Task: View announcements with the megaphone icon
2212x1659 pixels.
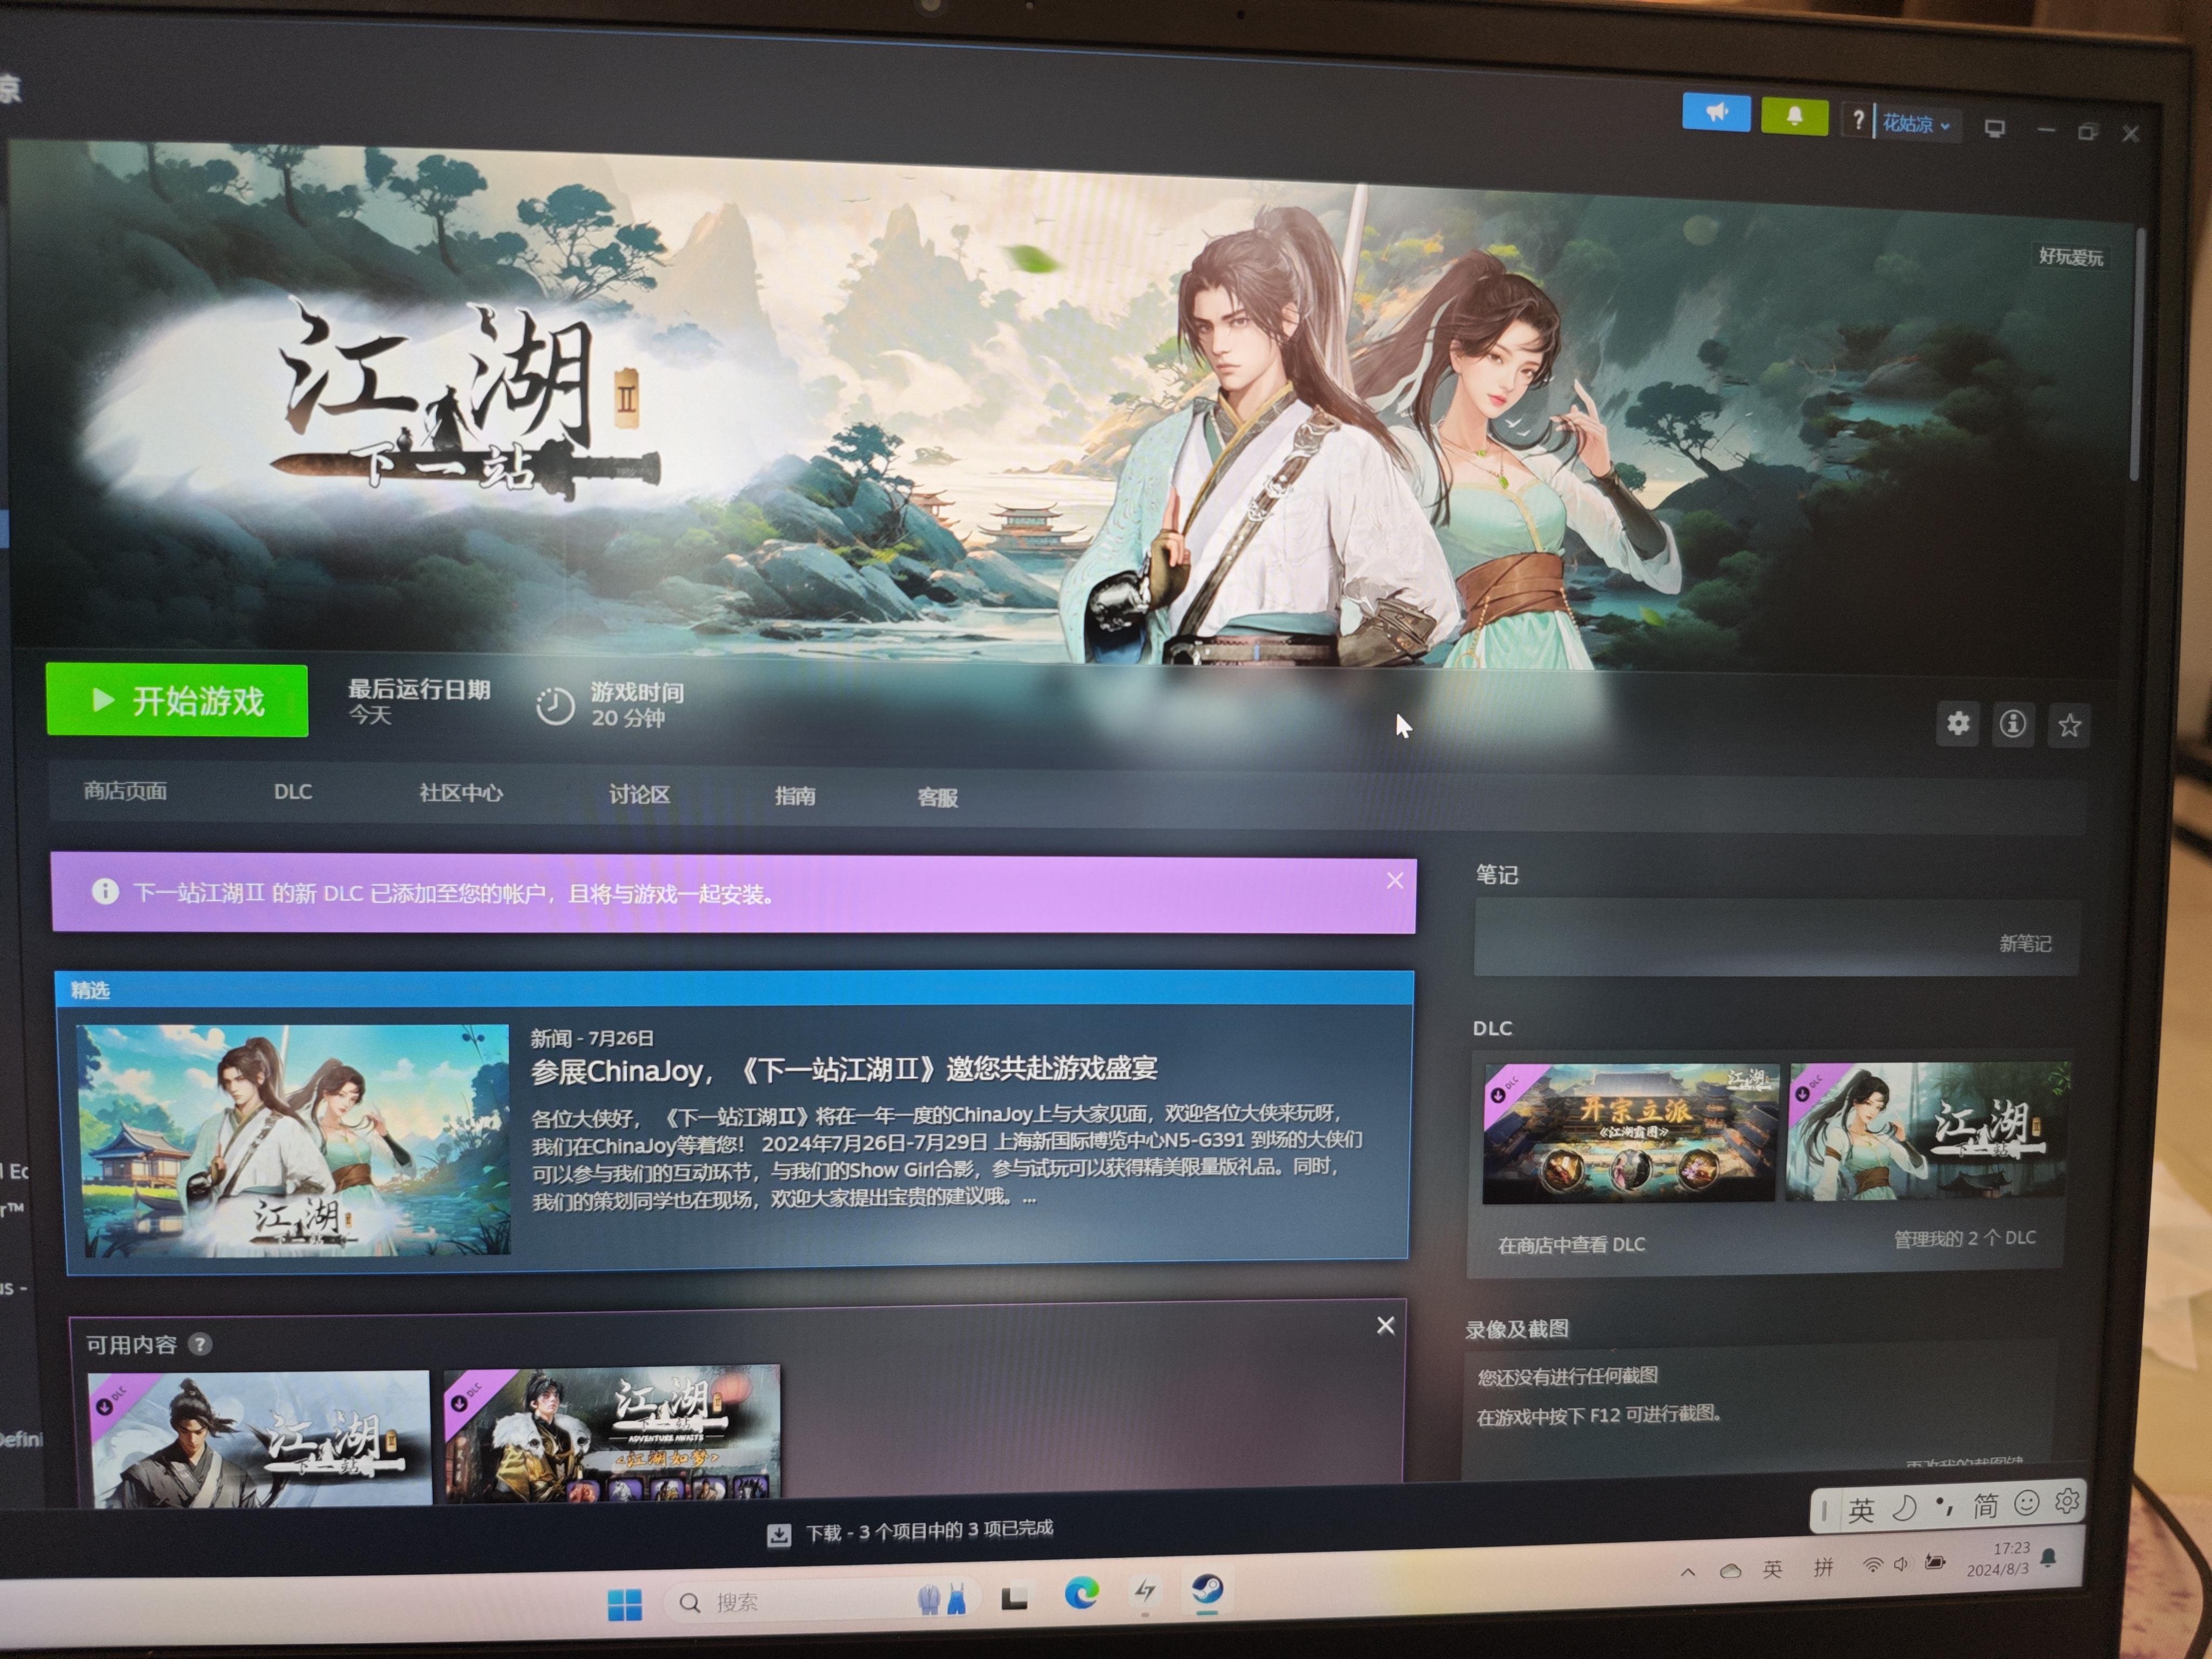Action: pyautogui.click(x=1716, y=113)
